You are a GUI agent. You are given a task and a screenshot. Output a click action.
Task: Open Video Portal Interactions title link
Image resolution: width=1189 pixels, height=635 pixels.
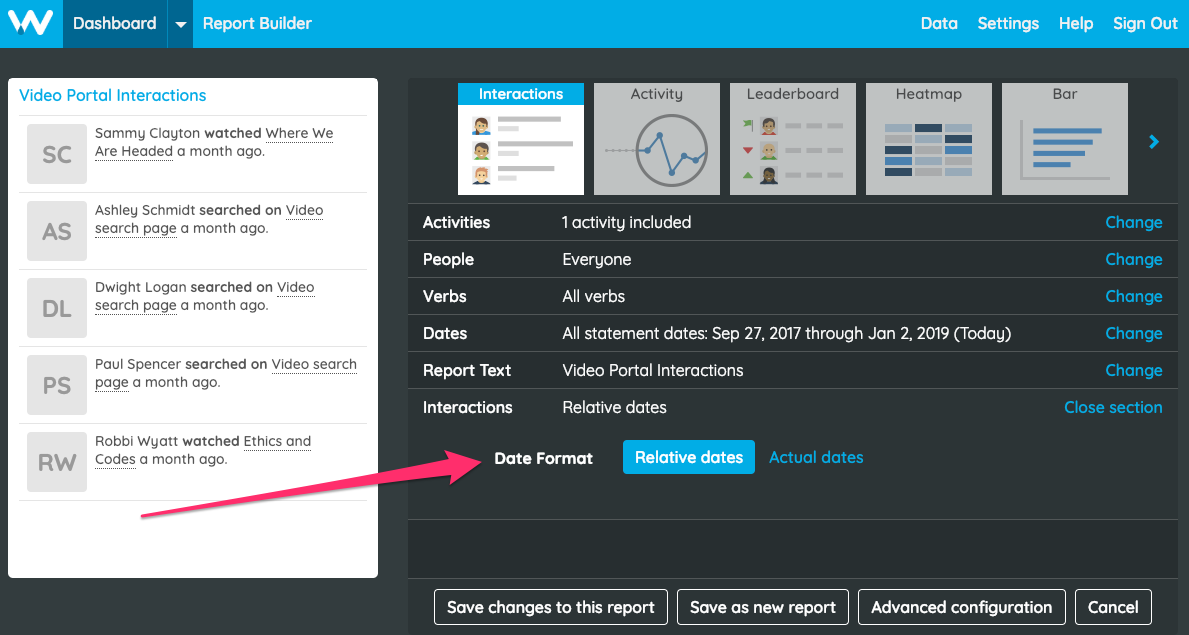(112, 96)
